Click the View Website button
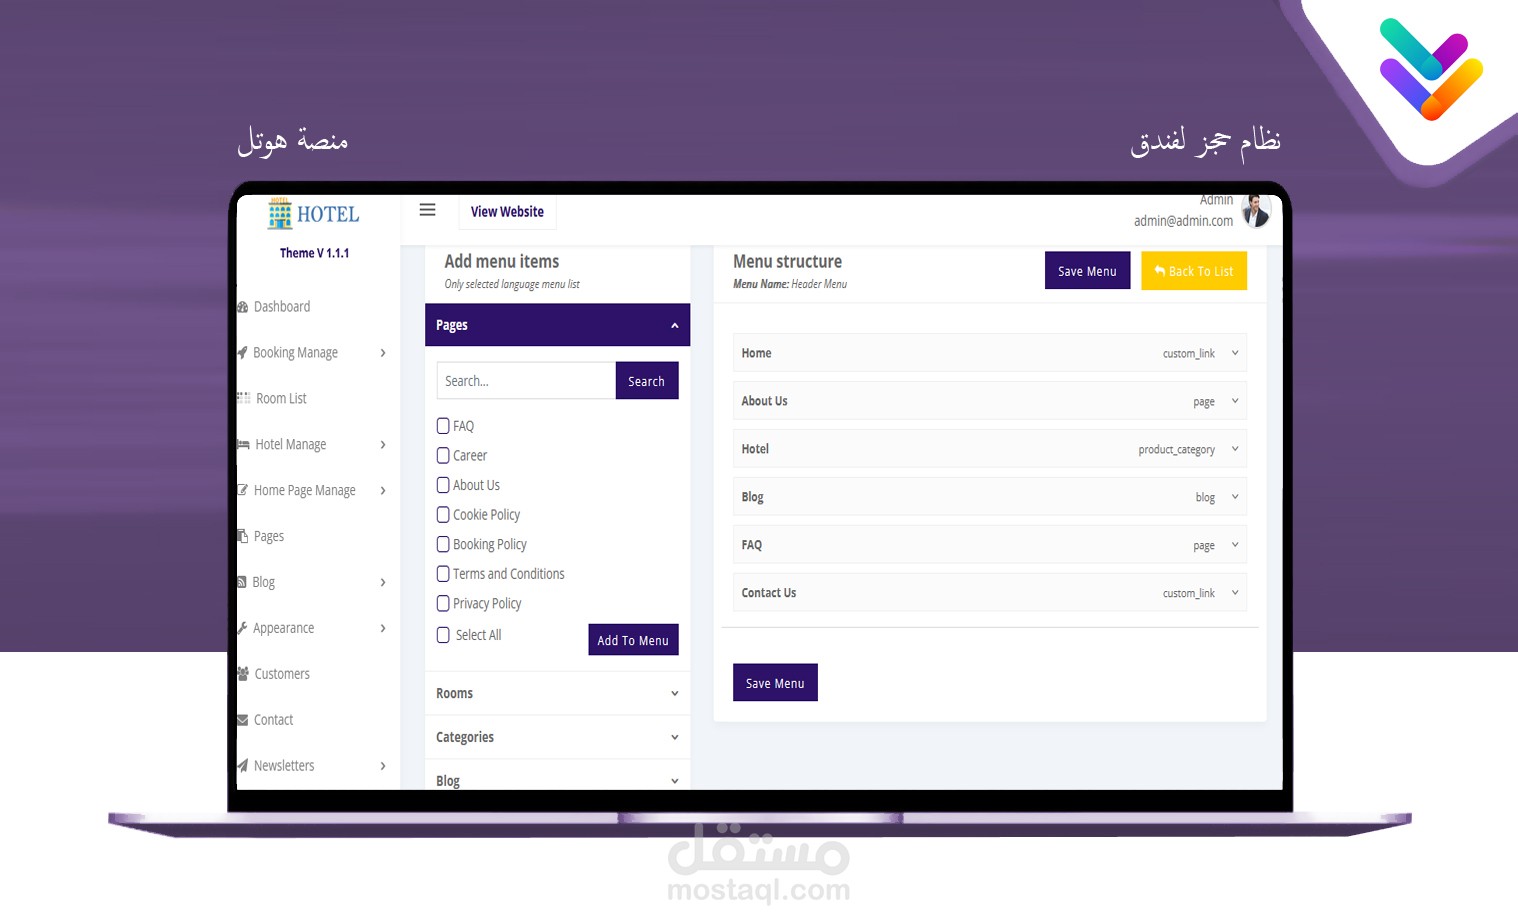 tap(507, 212)
